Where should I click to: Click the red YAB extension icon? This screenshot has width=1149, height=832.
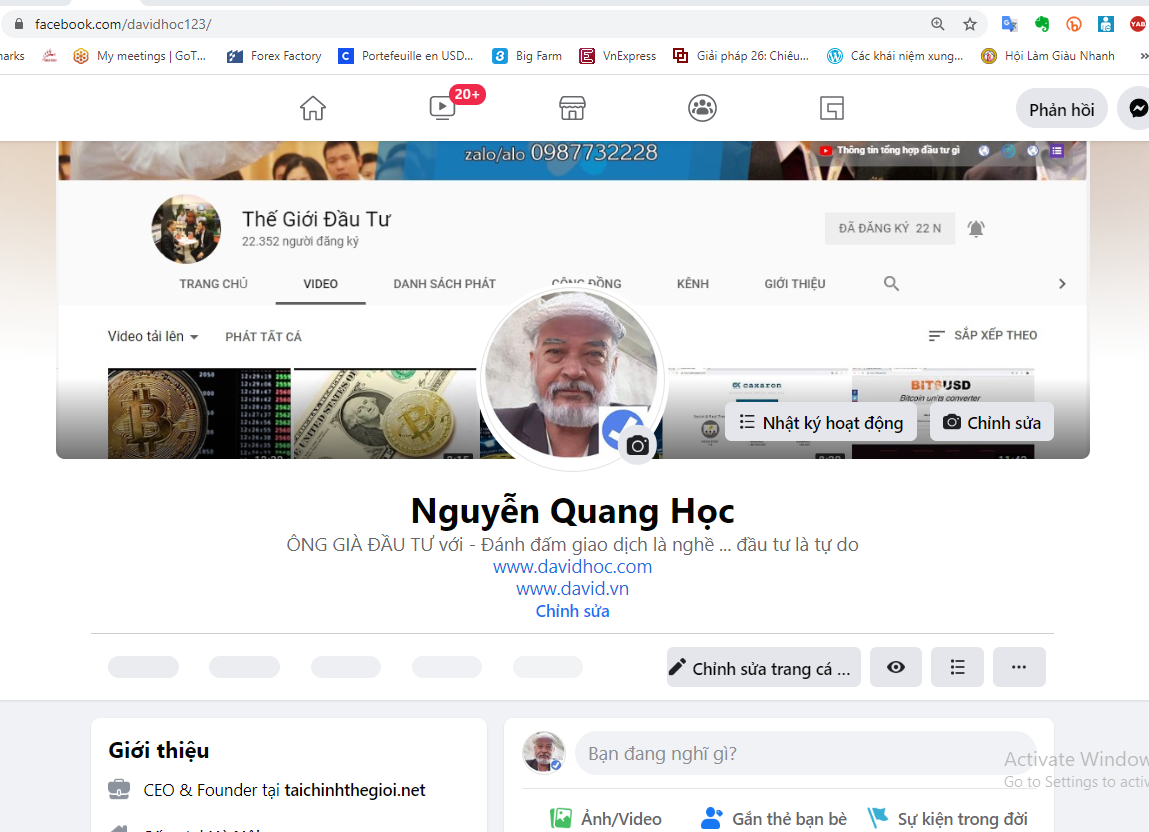click(x=1138, y=24)
